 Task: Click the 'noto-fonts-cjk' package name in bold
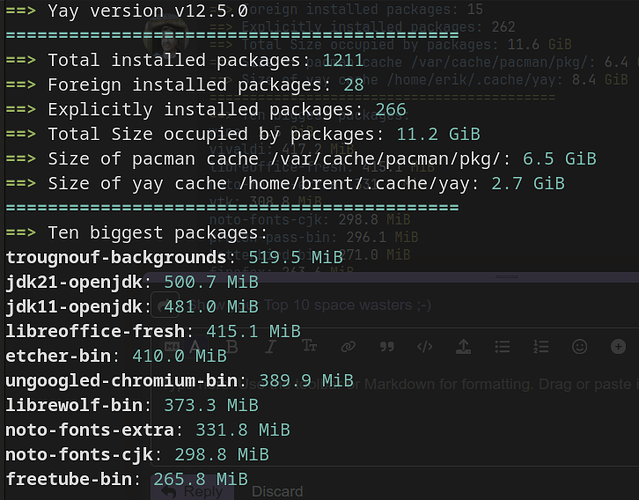click(x=79, y=454)
